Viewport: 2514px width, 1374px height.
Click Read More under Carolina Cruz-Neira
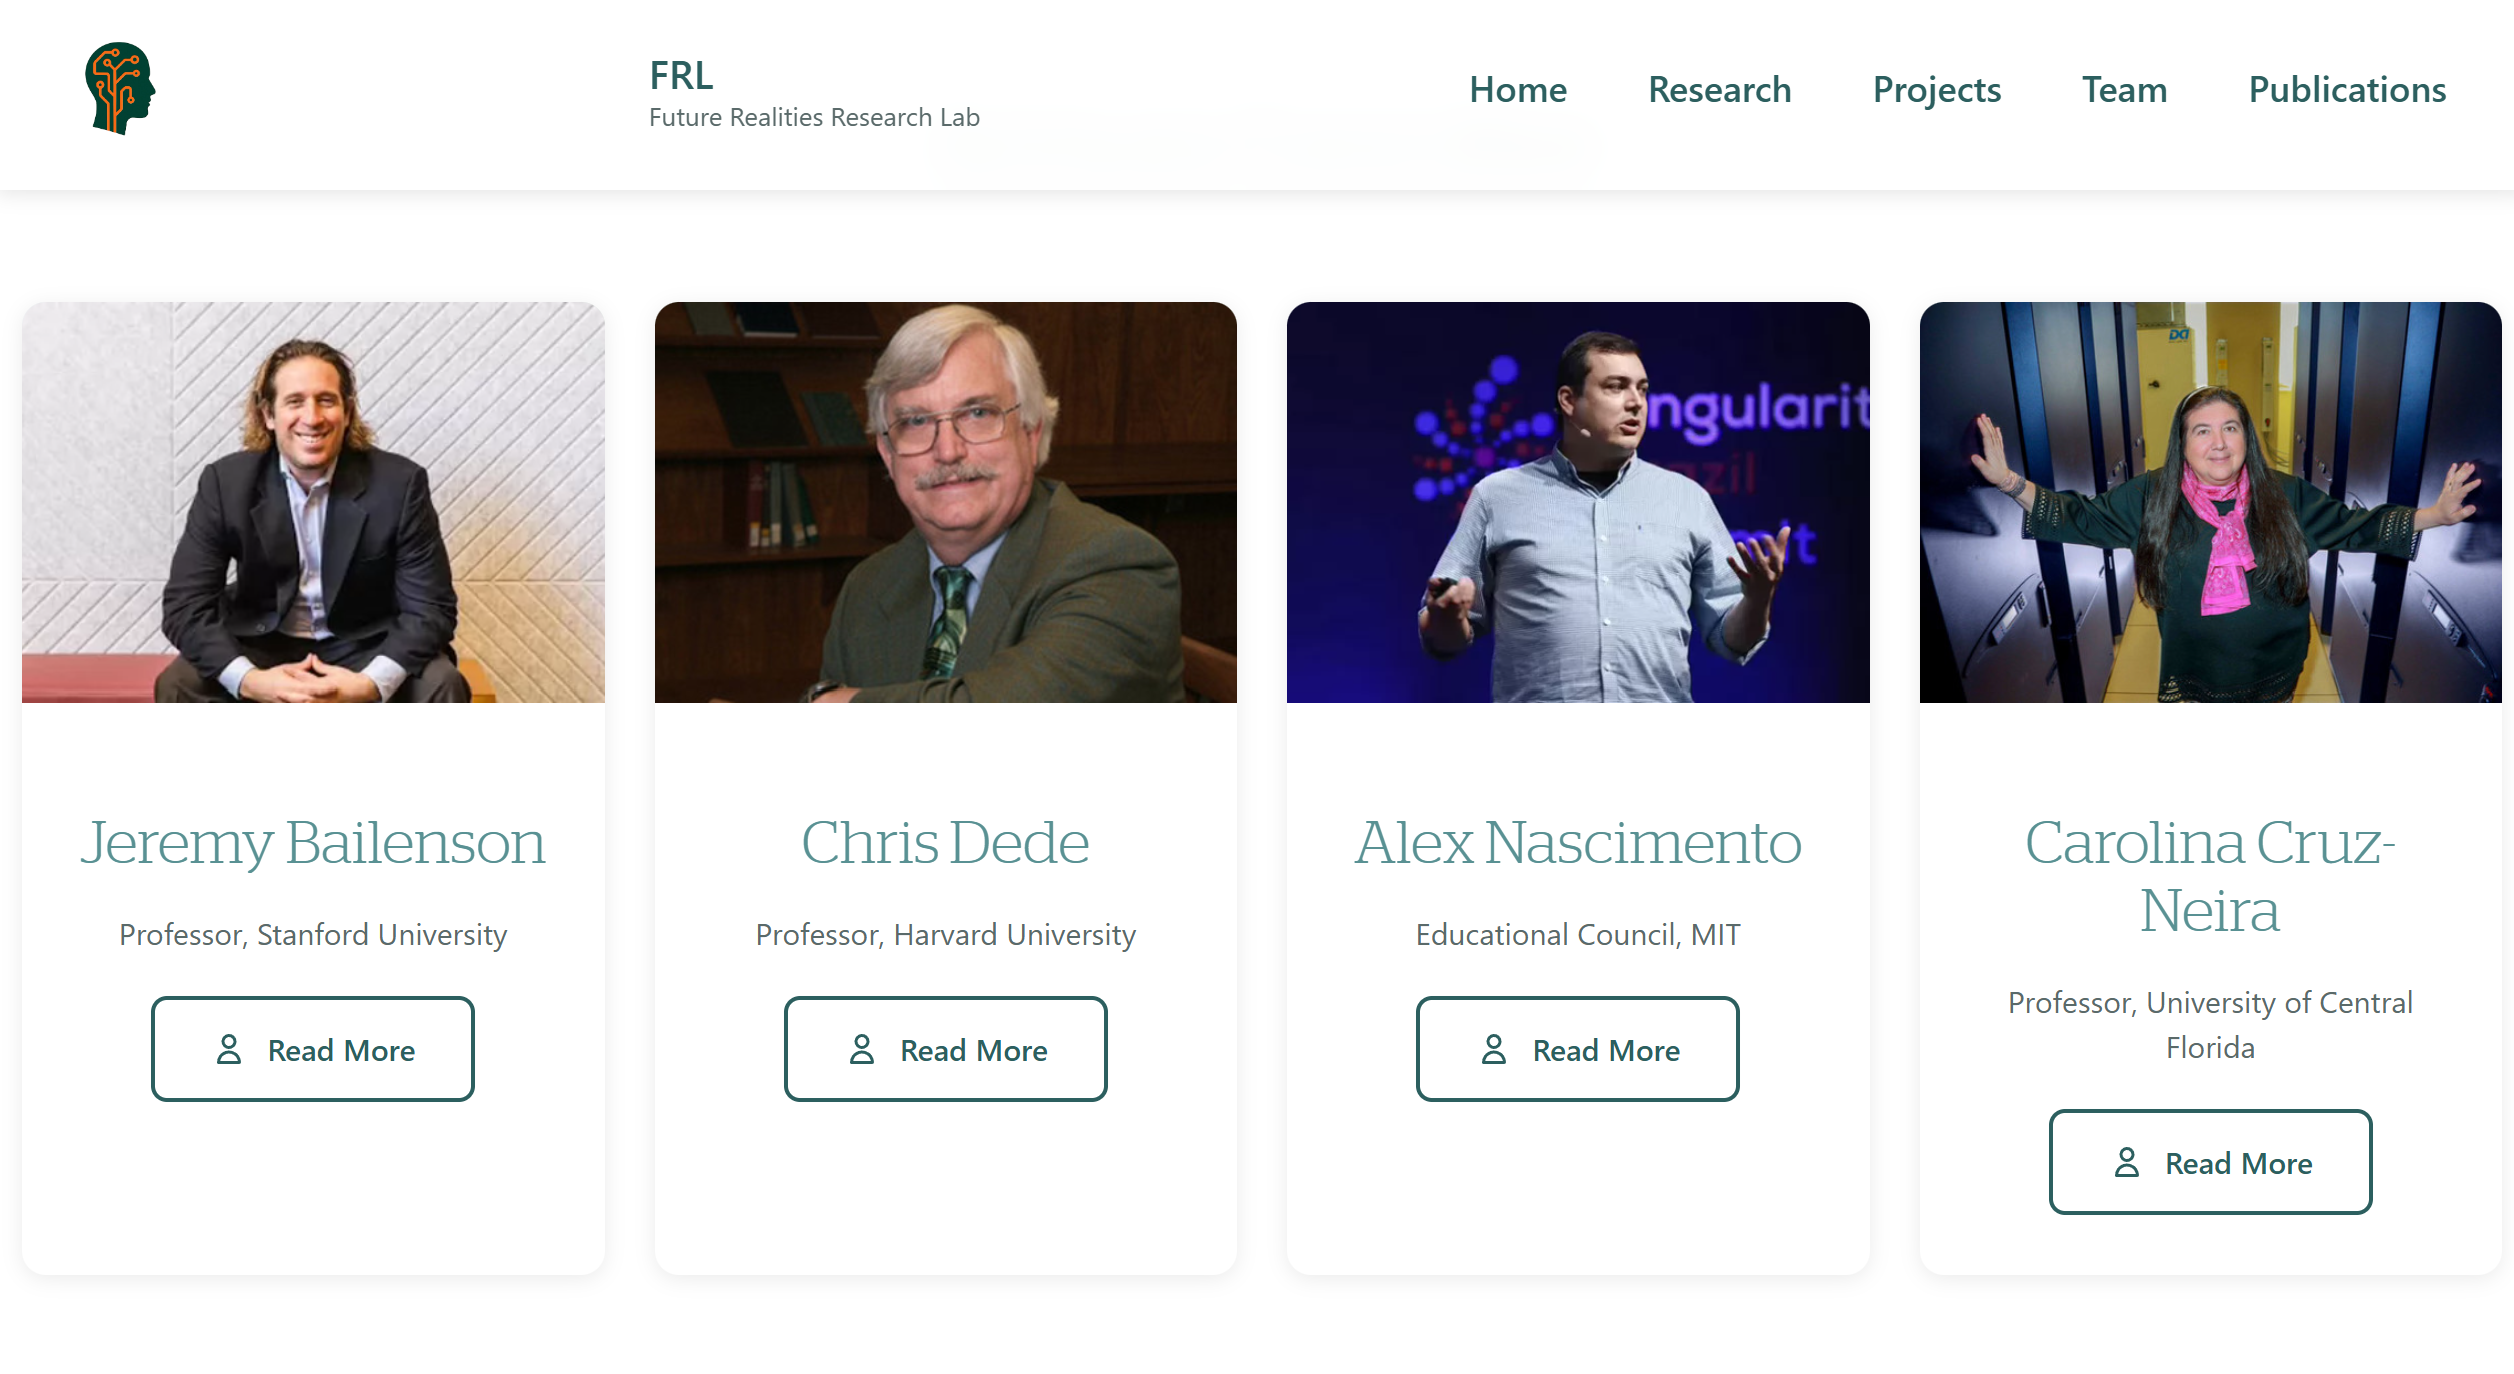point(2210,1162)
